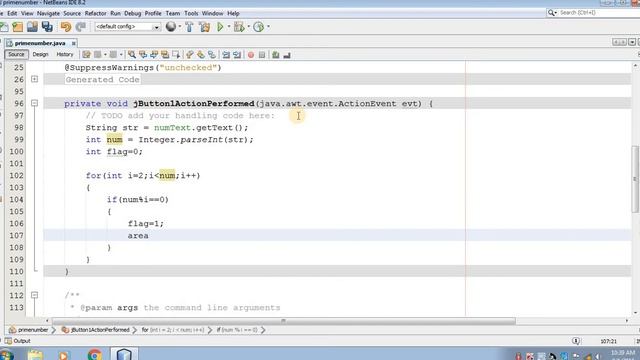The height and width of the screenshot is (360, 640).
Task: Open the View menu
Action: (27, 13)
